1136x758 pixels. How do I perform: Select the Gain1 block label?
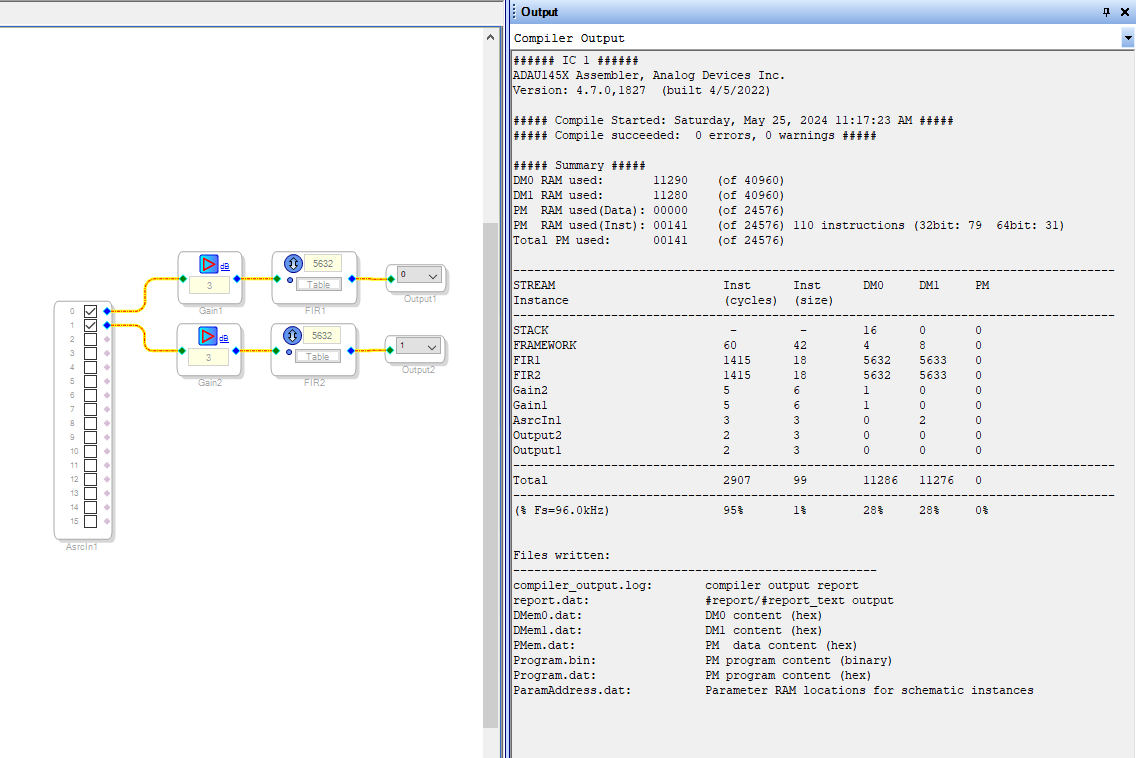point(211,311)
